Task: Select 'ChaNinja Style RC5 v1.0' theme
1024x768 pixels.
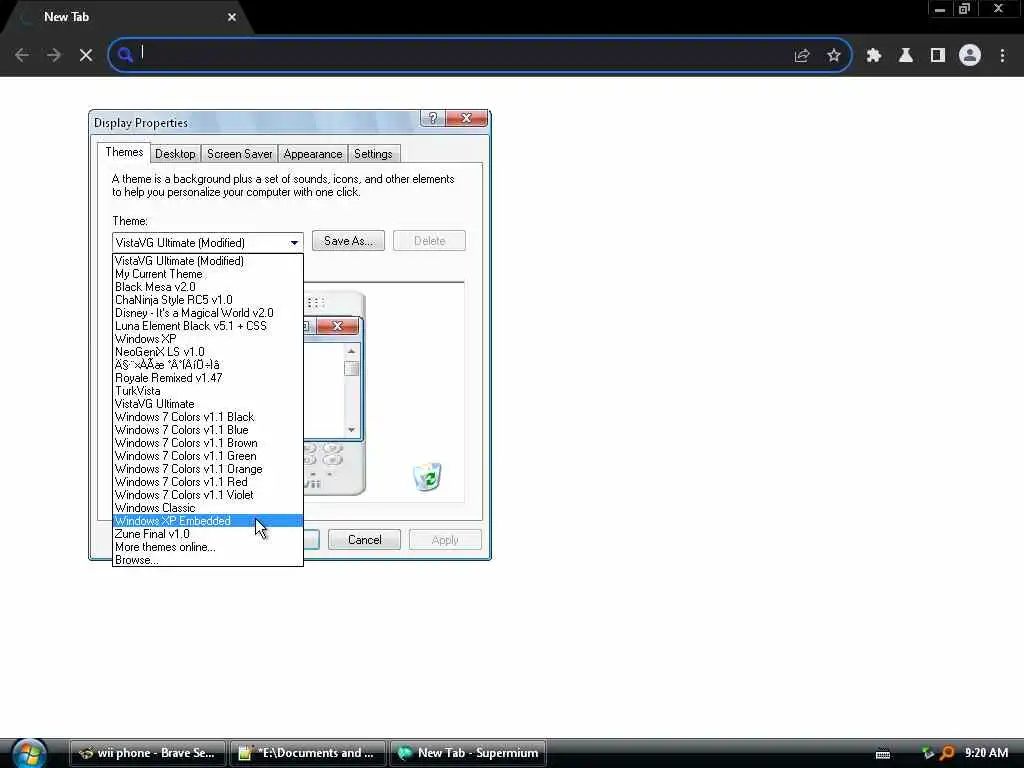Action: (208, 300)
